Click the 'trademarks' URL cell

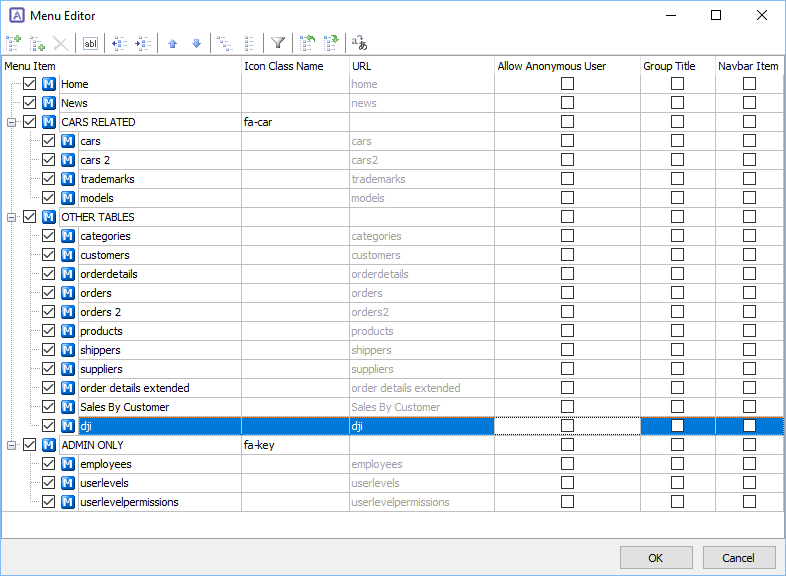click(x=422, y=179)
